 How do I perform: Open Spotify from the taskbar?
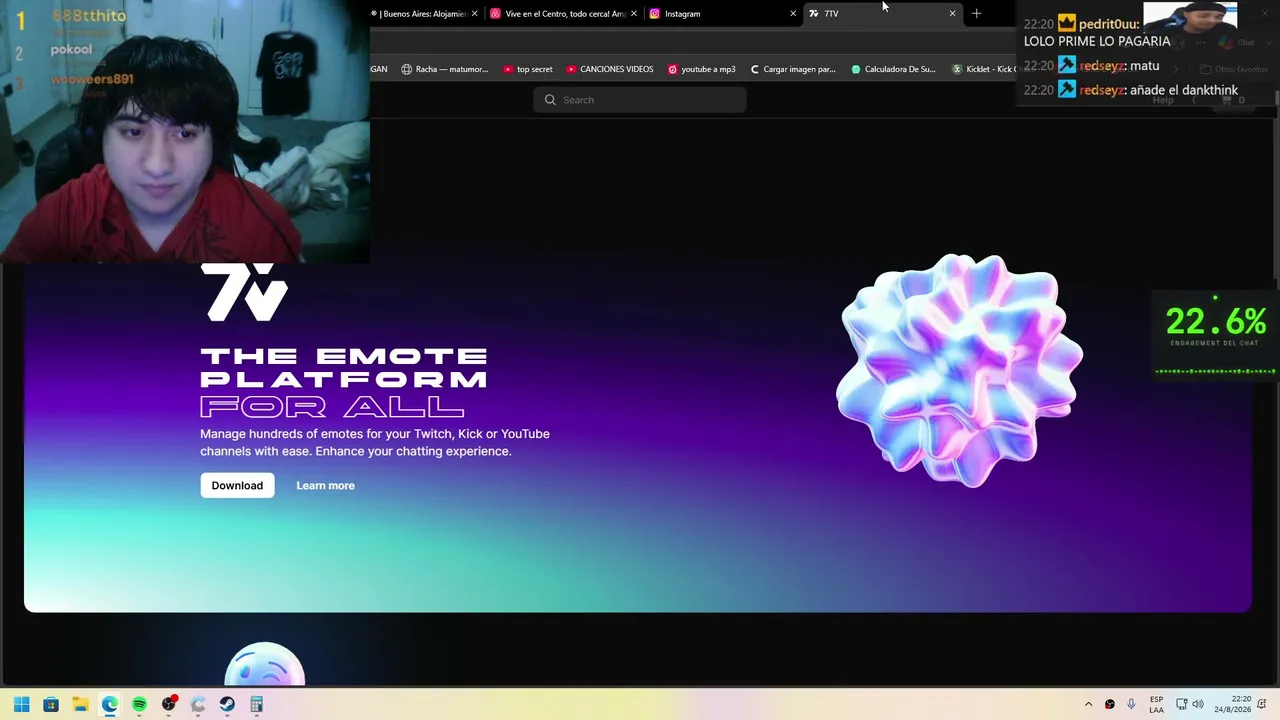coord(139,705)
